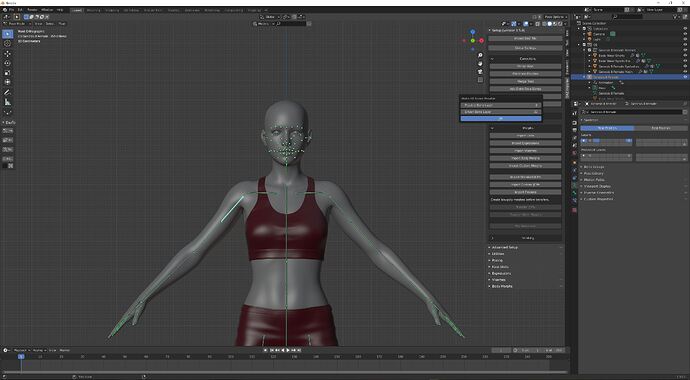The image size is (690, 380).
Task: Click the viewport zoom magnifier icon
Action: [480, 55]
